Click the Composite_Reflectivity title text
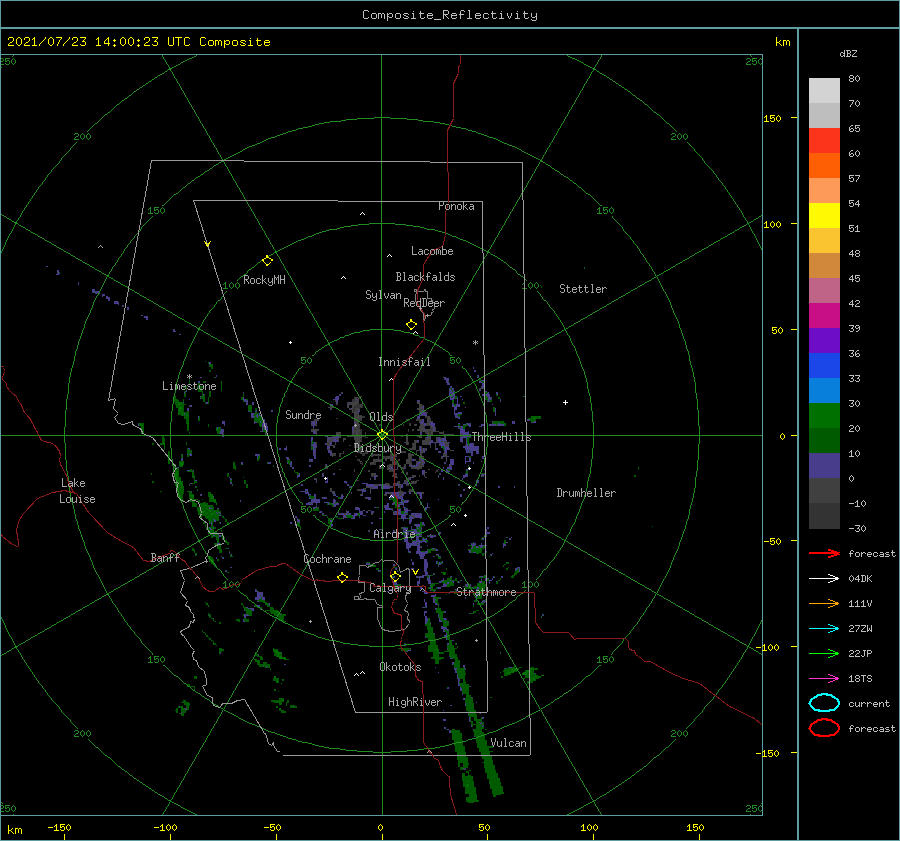The height and width of the screenshot is (841, 900). [x=450, y=15]
